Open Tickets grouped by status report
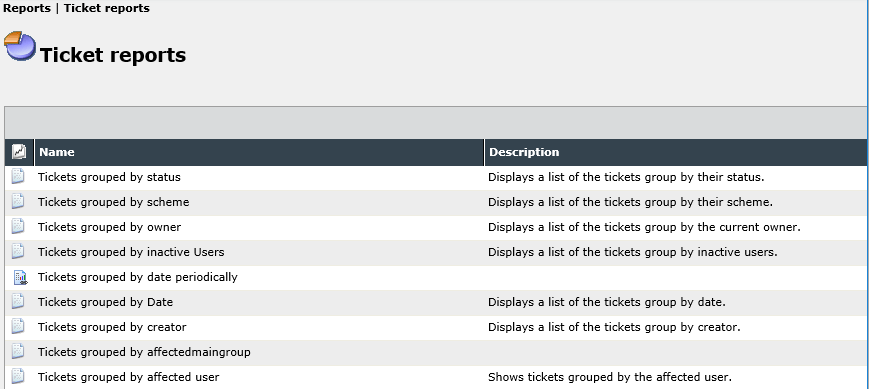This screenshot has width=869, height=389. 109,177
